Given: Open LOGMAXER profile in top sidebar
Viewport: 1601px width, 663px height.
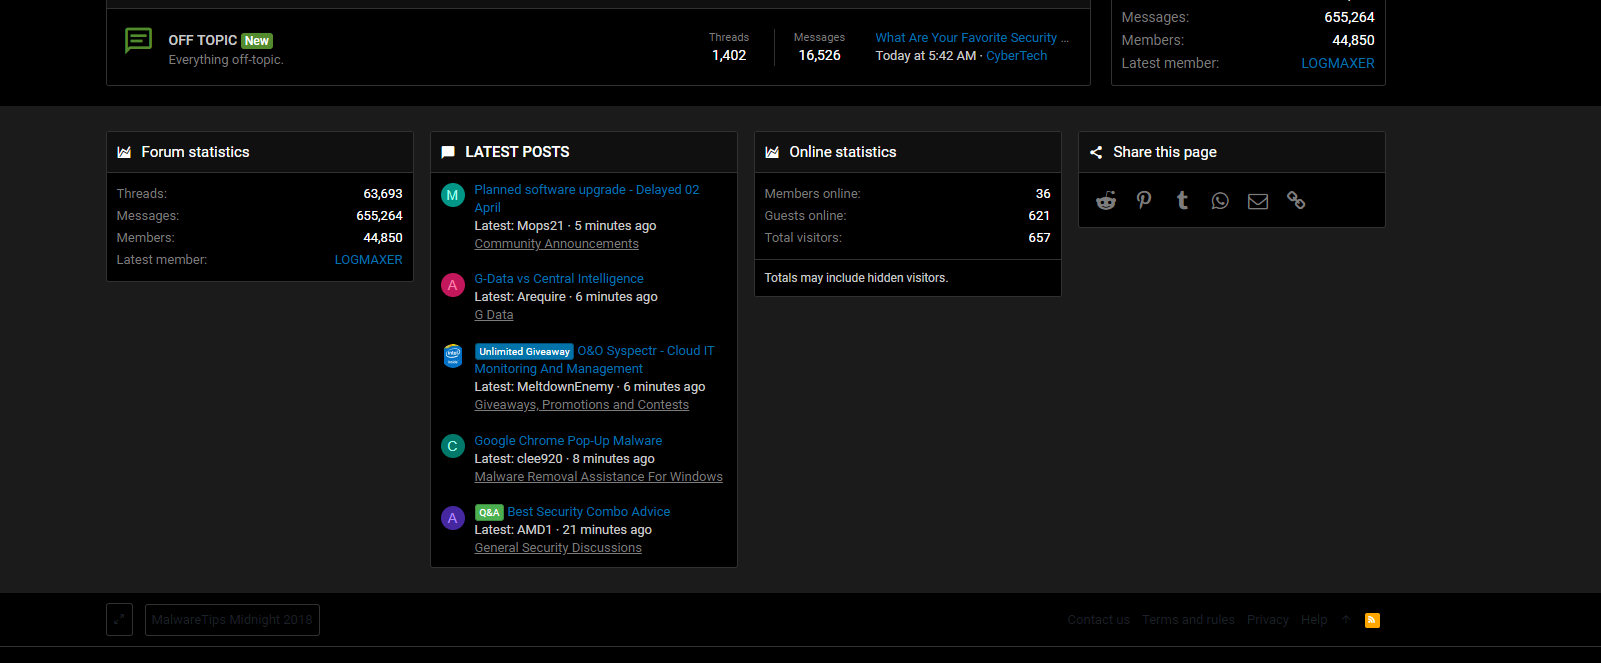Looking at the screenshot, I should tap(1337, 63).
